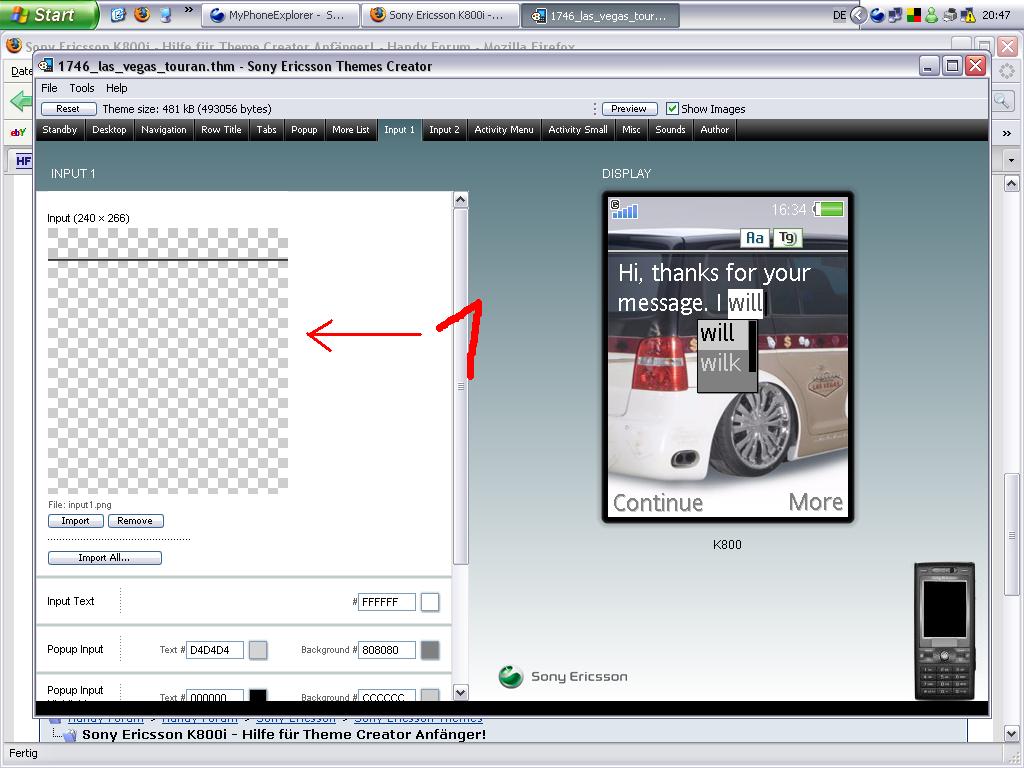Launch Firefox from the Quick Launch bar
The image size is (1024, 768).
click(x=142, y=14)
